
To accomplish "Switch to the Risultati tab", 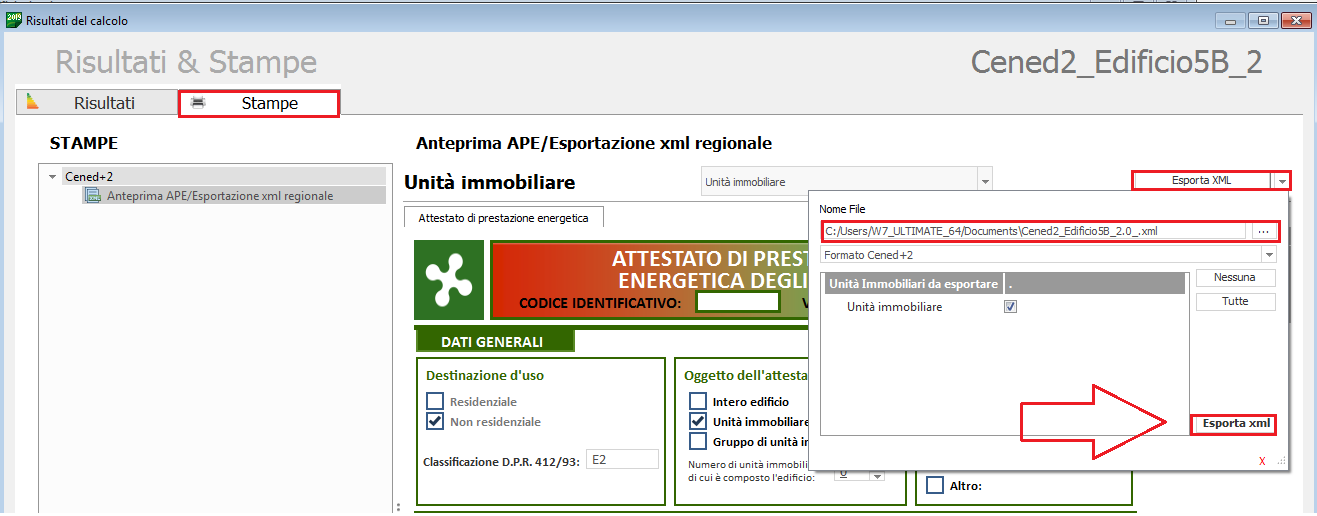I will pos(103,103).
